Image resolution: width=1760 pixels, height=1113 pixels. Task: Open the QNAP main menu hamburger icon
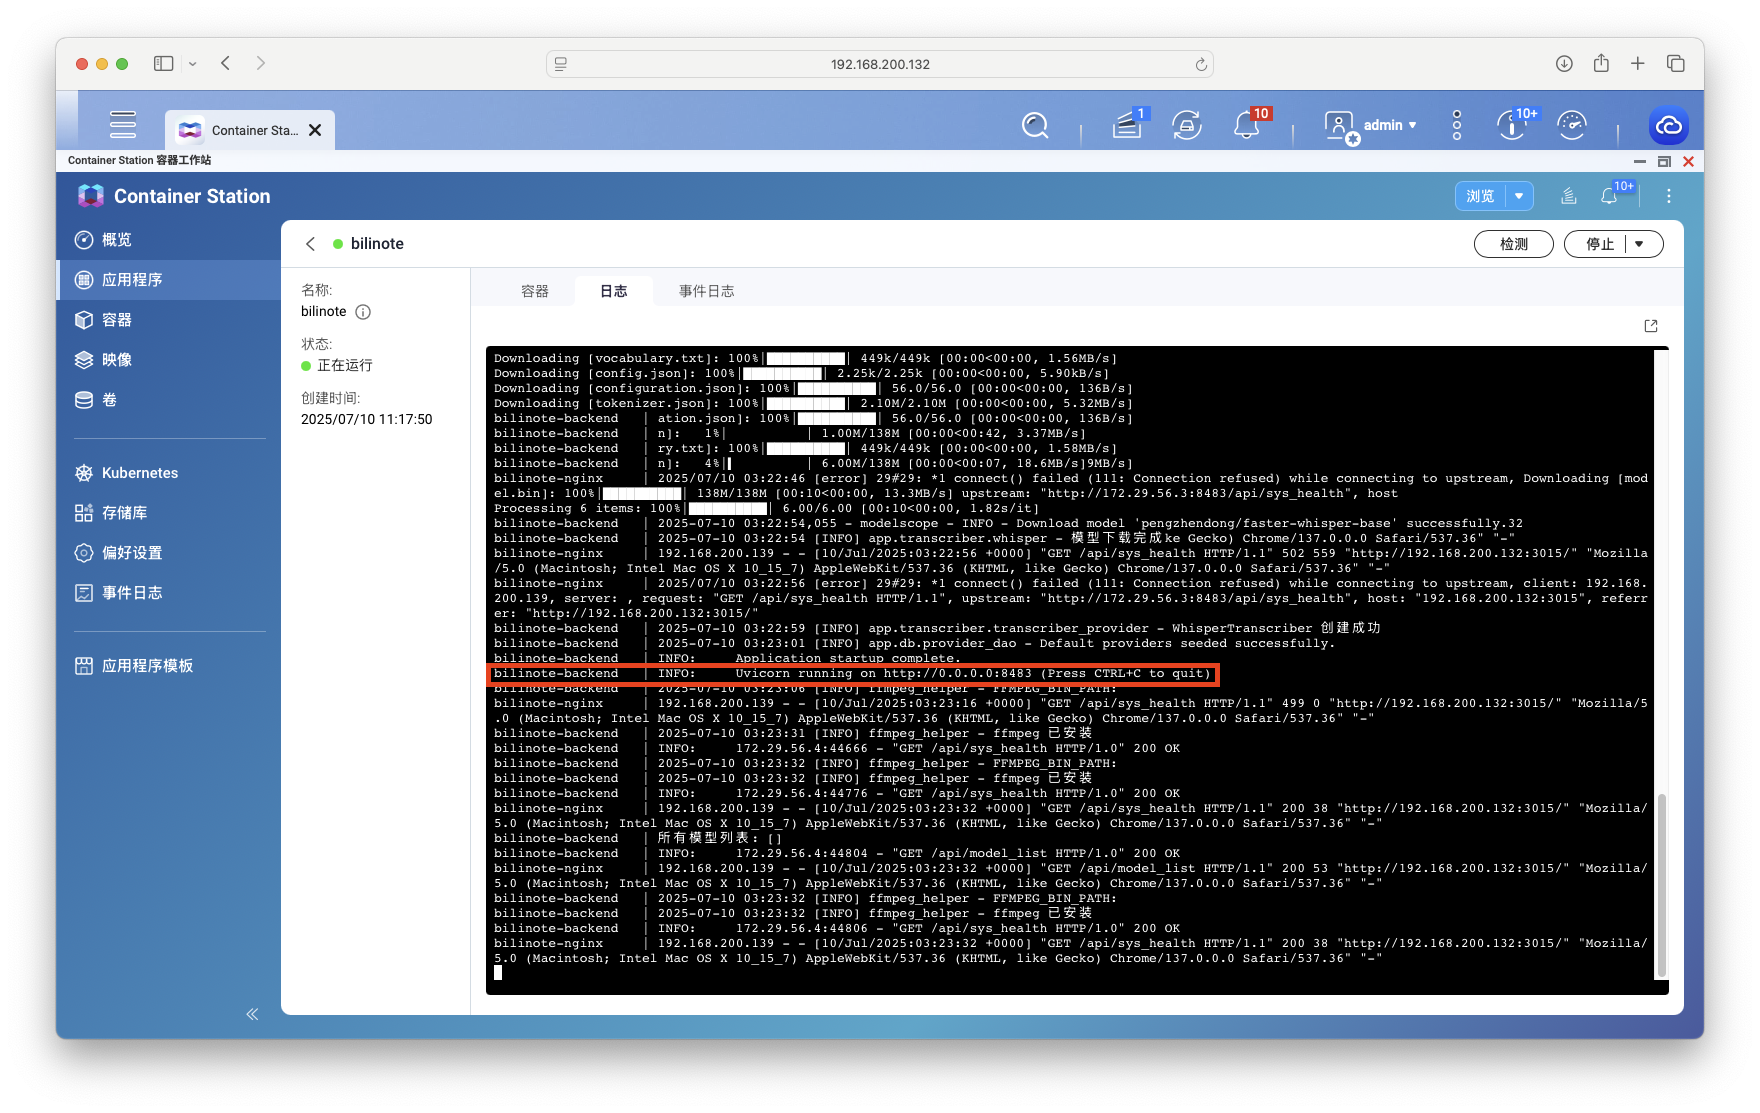tap(123, 124)
